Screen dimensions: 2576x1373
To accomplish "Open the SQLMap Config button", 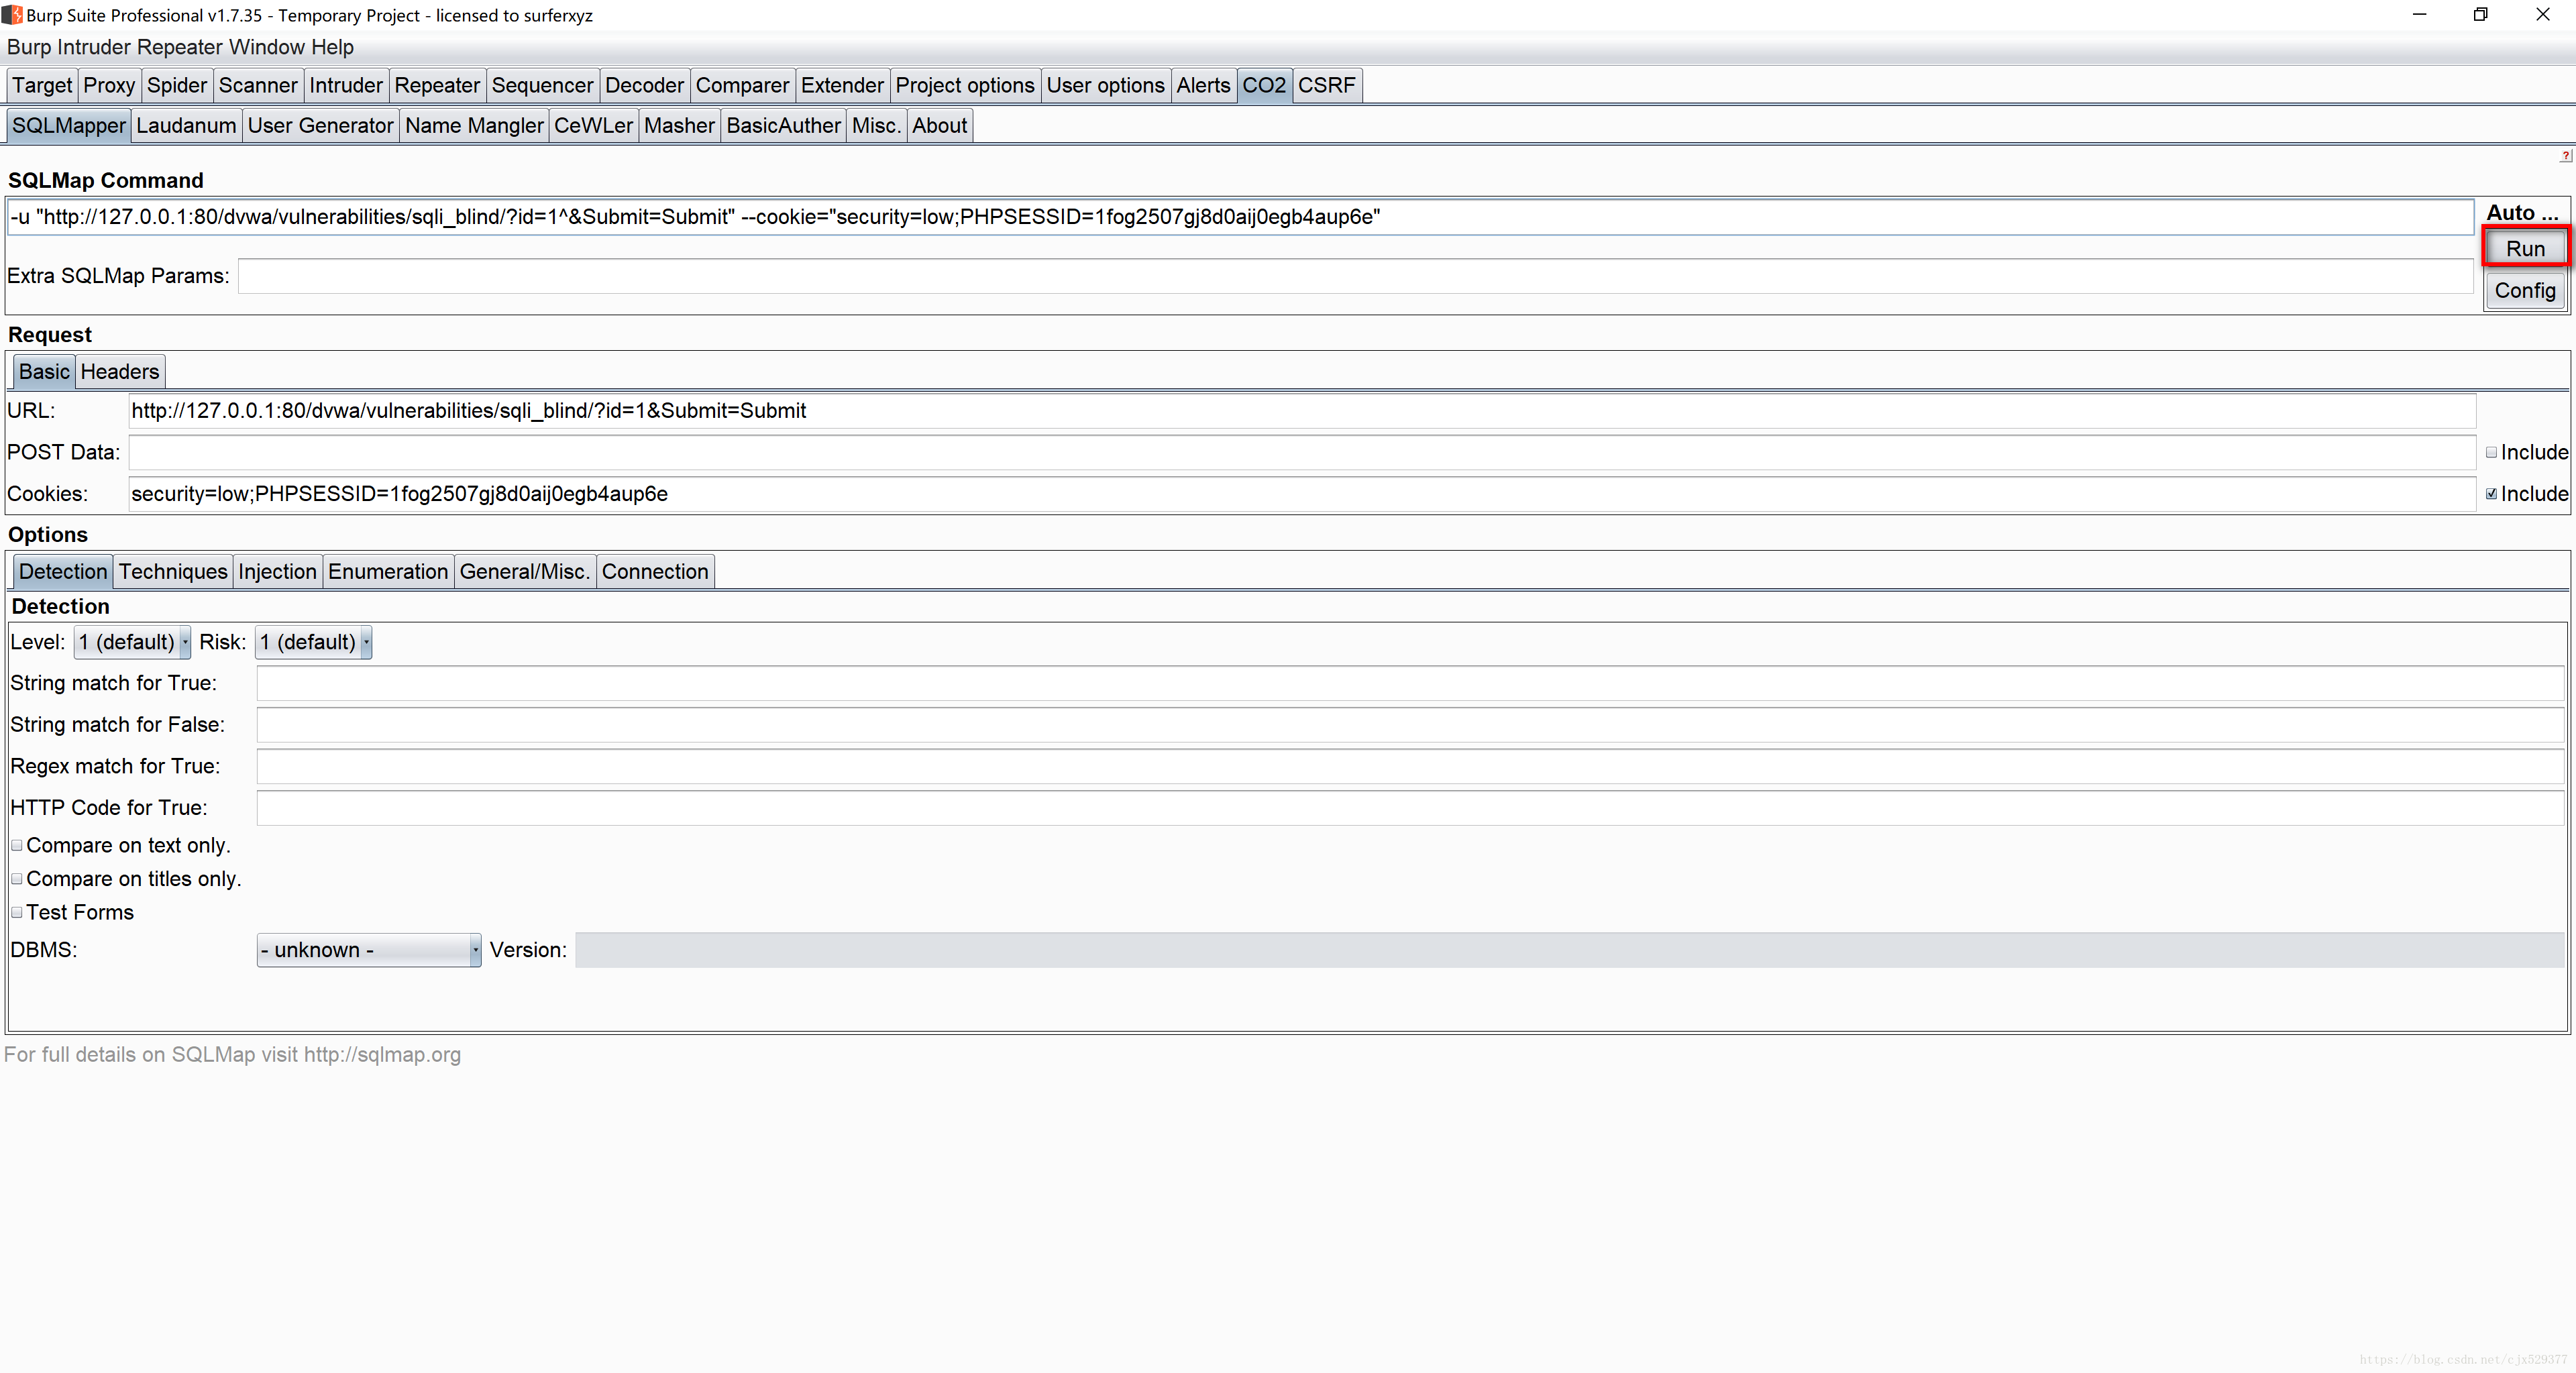I will tap(2525, 291).
